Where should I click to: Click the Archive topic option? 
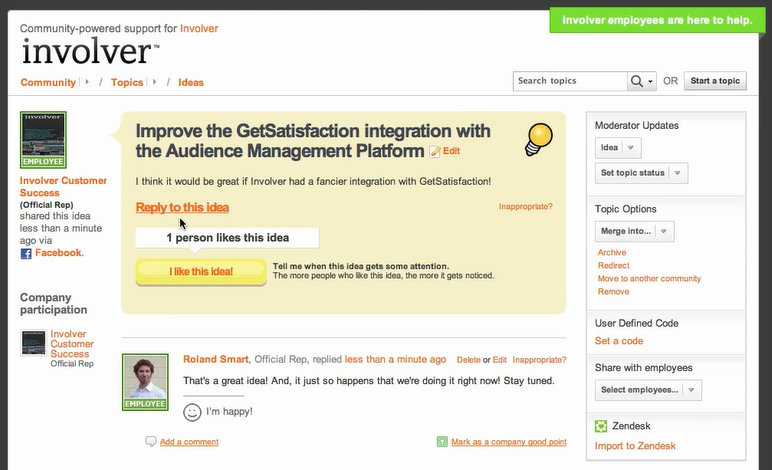click(611, 252)
